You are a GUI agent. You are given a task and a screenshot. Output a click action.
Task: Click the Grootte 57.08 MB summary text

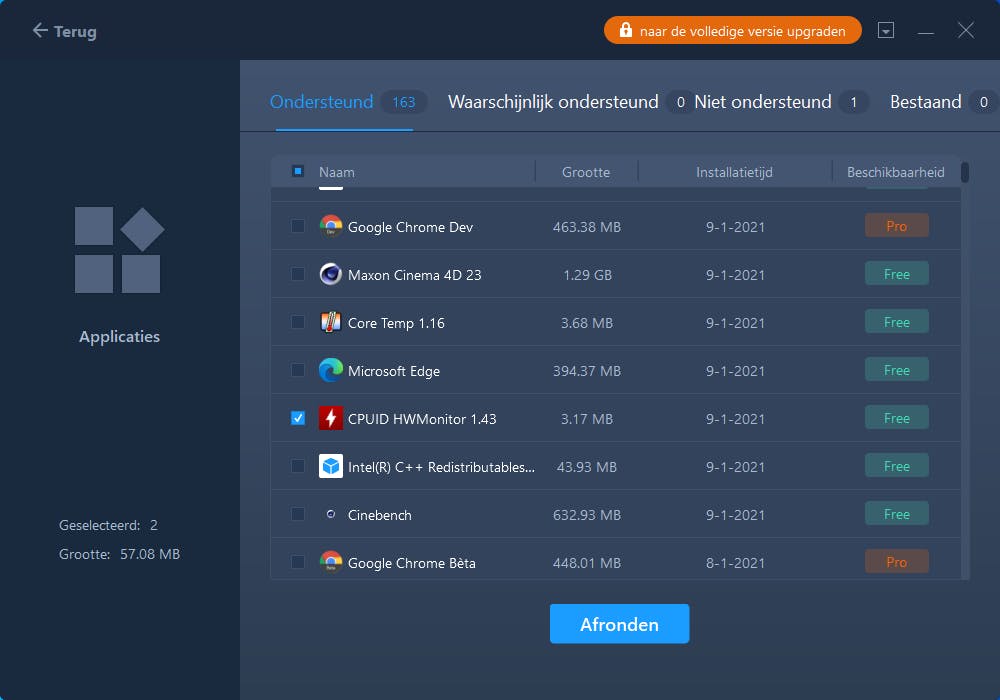click(119, 554)
